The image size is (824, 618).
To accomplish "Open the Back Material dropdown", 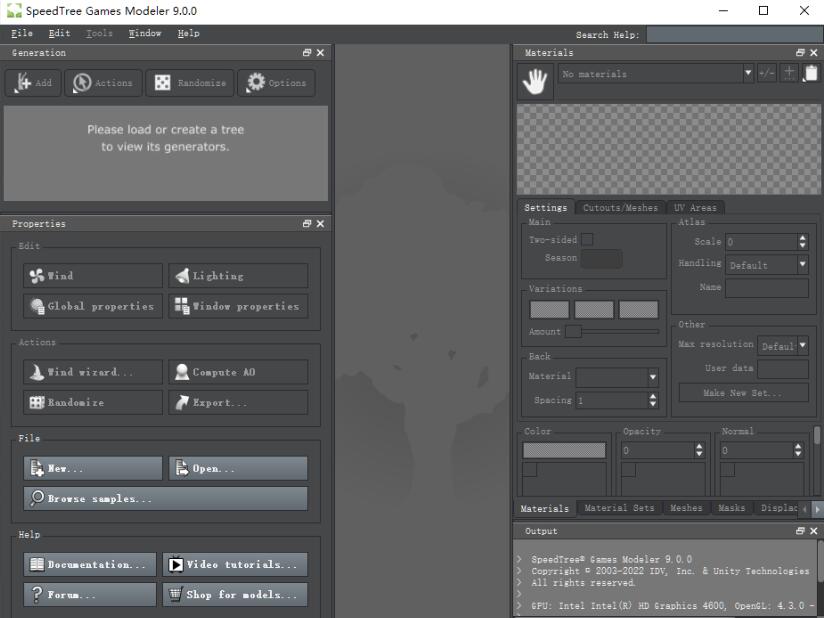I will coord(617,377).
